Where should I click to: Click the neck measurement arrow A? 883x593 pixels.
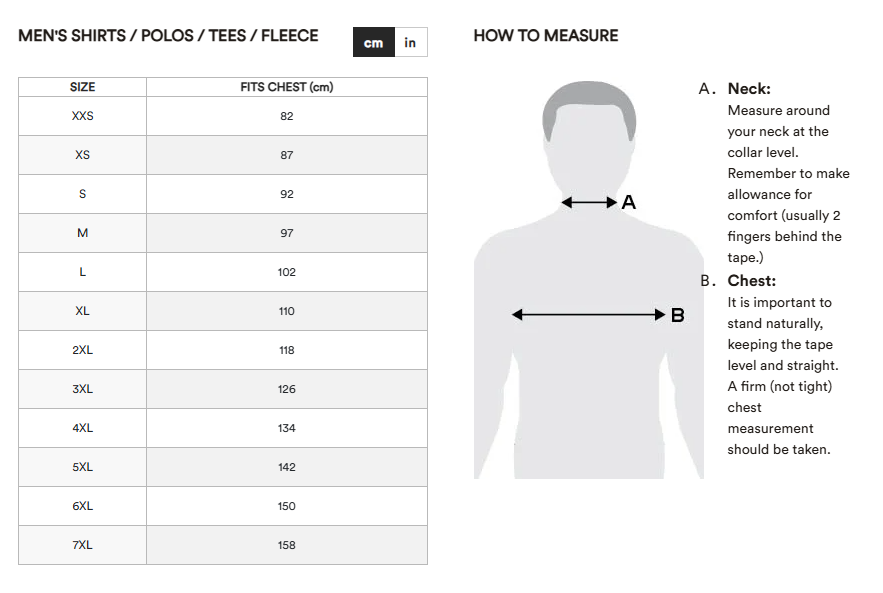pyautogui.click(x=589, y=202)
